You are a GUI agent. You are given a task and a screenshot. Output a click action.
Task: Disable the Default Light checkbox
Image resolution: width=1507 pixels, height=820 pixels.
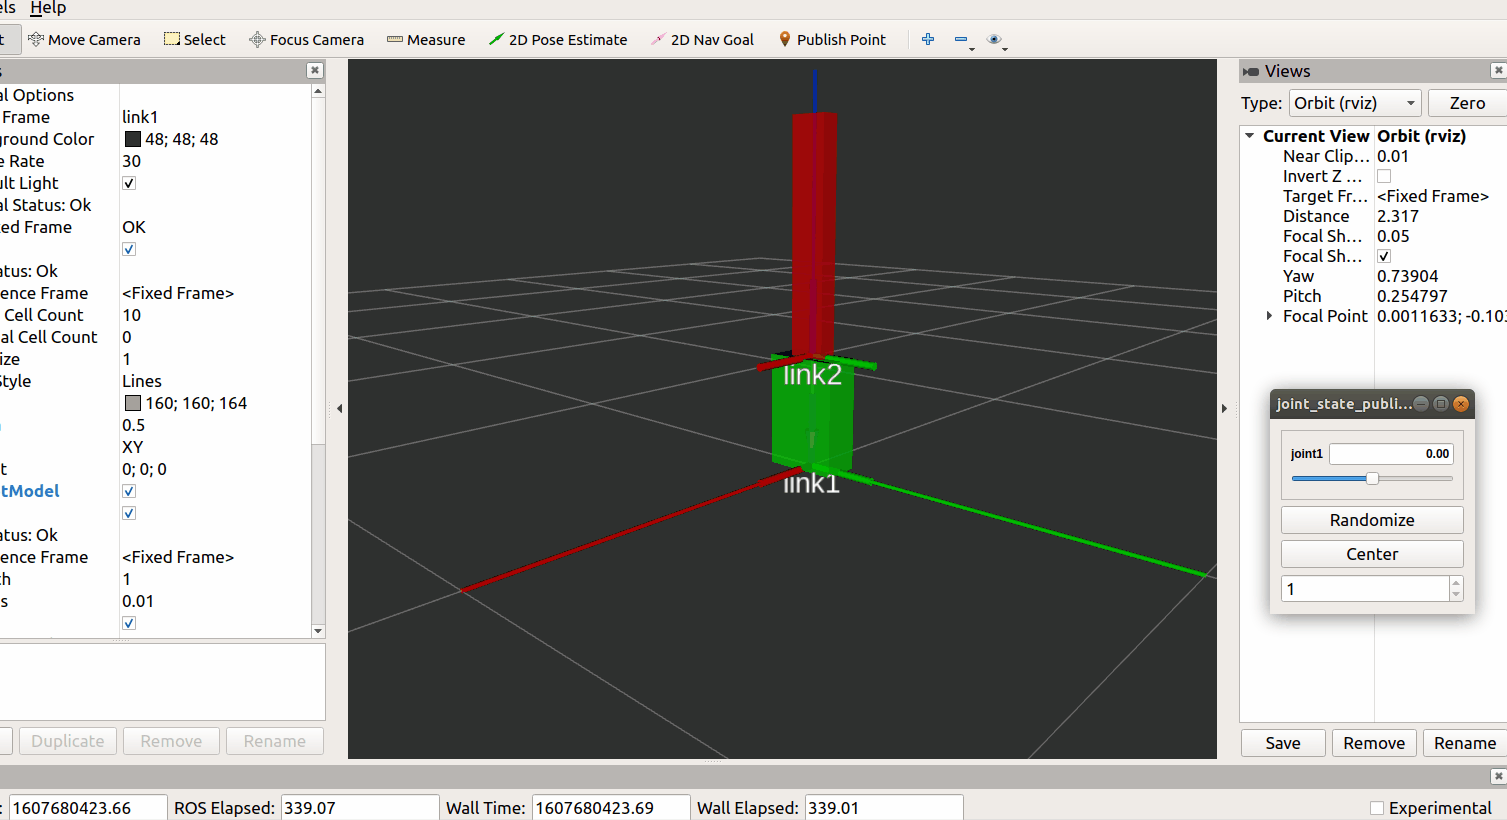(128, 182)
